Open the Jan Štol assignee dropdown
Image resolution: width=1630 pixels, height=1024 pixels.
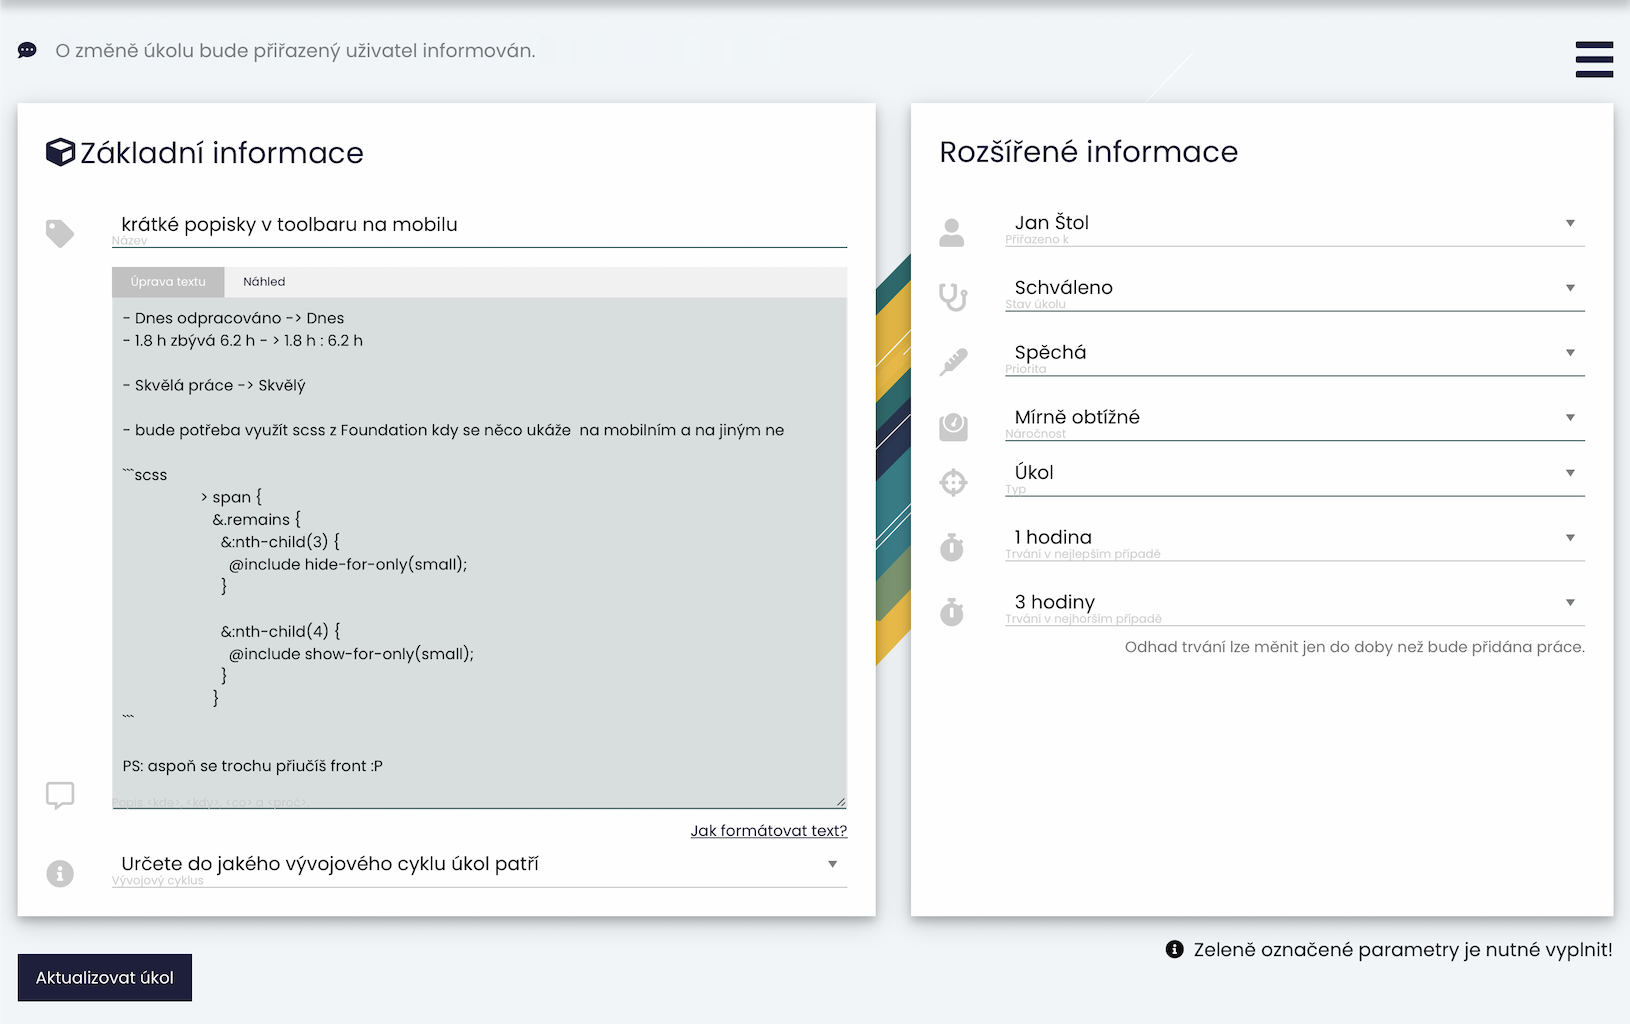1295,224
